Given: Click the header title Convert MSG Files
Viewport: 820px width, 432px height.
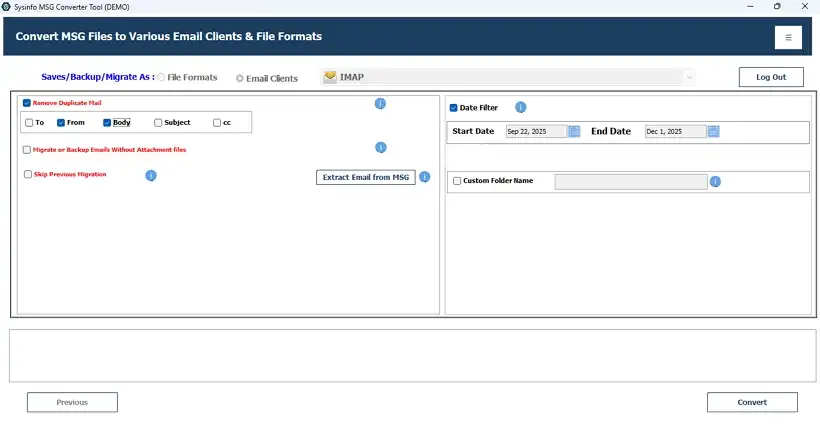Looking at the screenshot, I should 168,37.
